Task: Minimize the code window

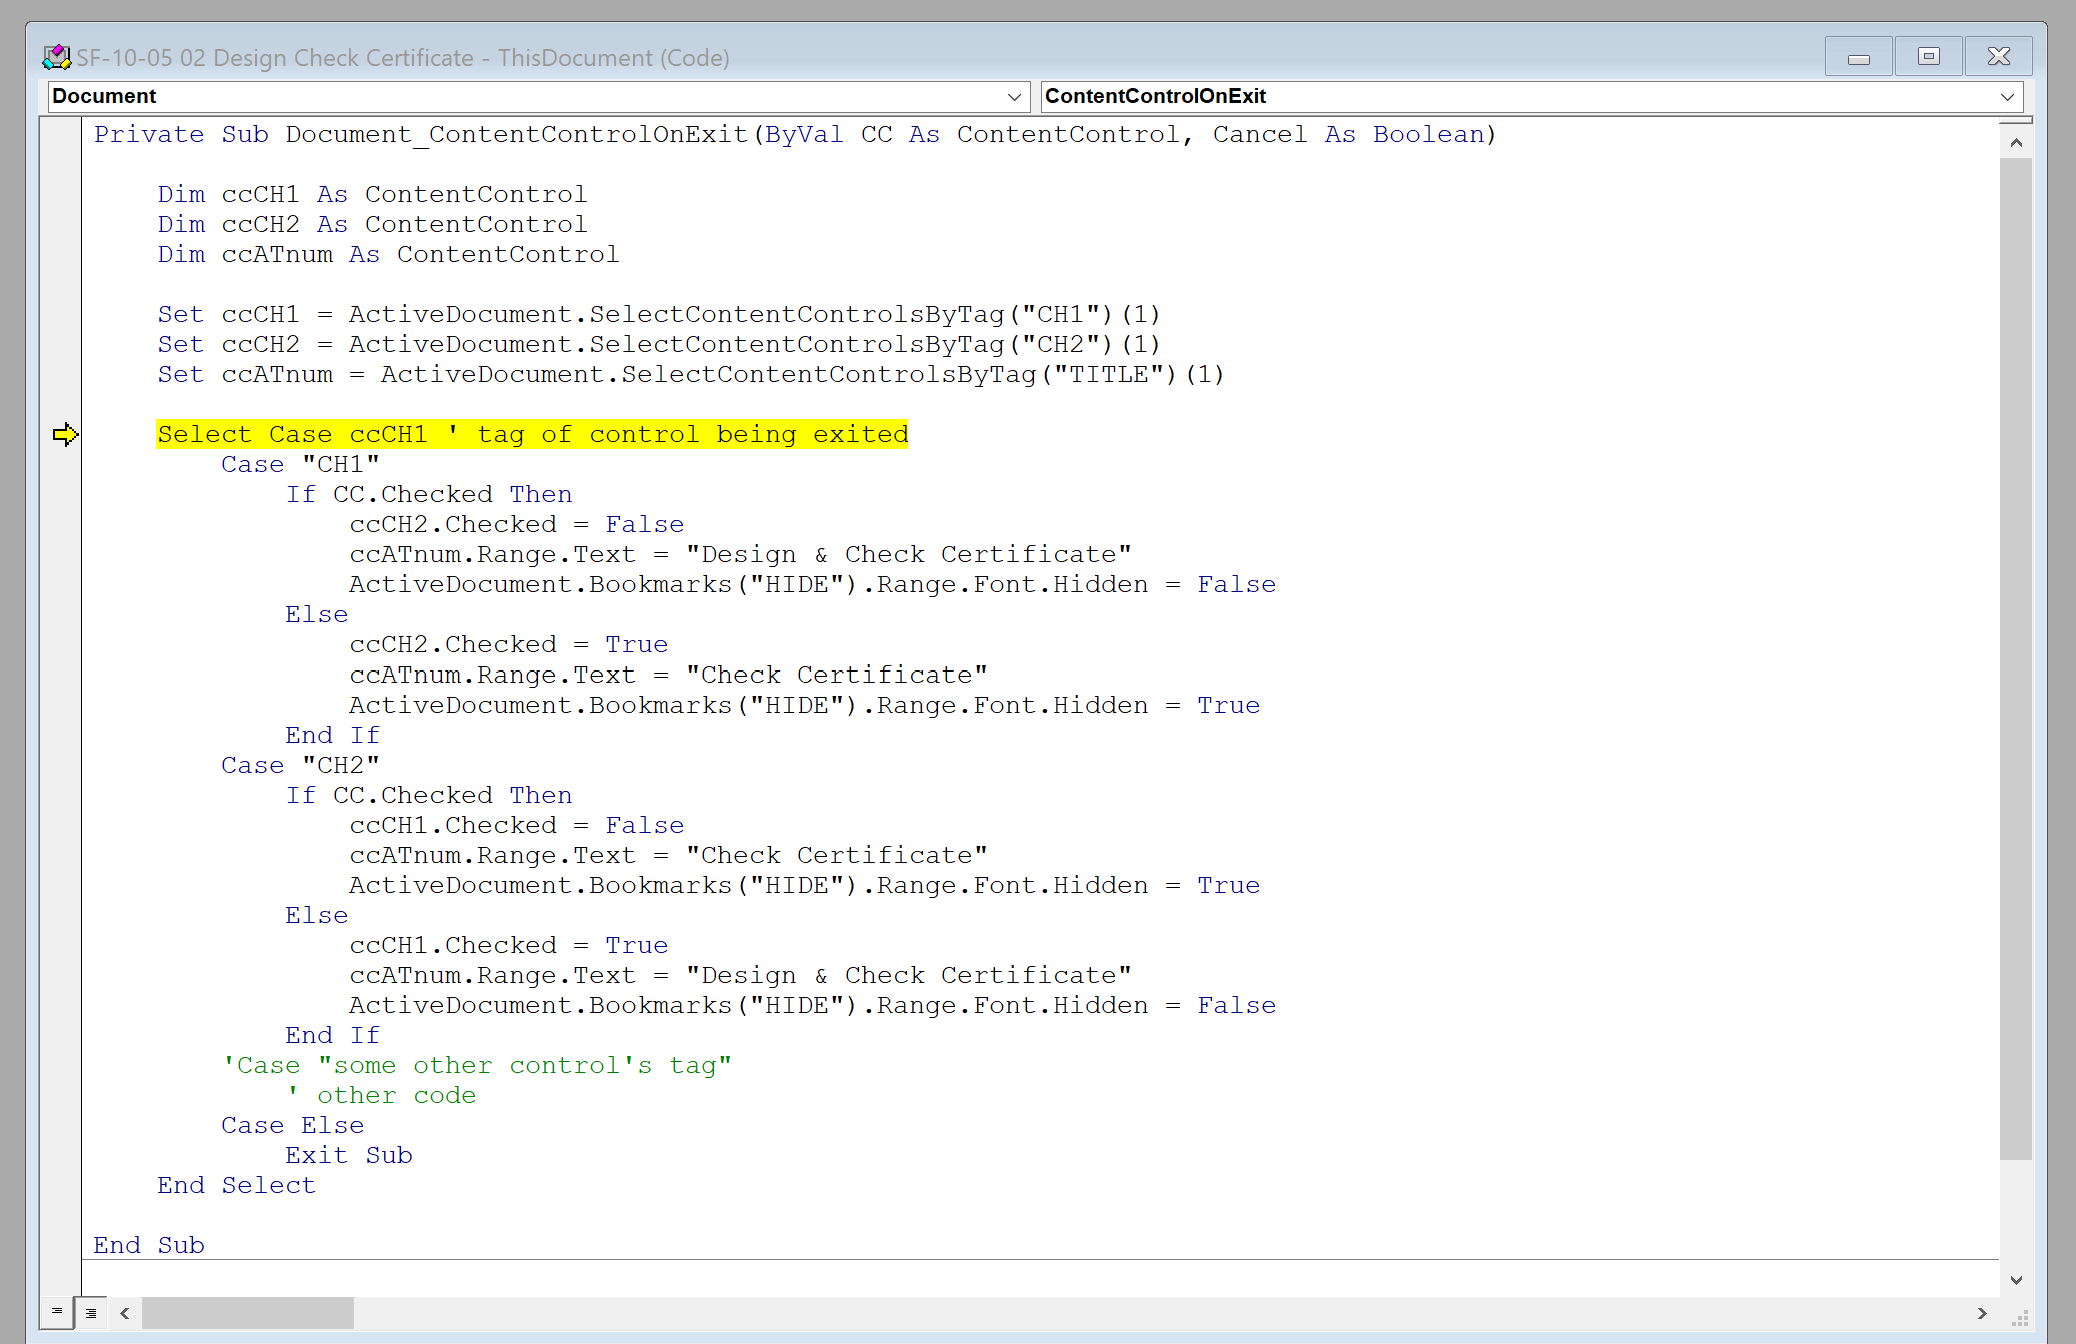Action: 1858,57
